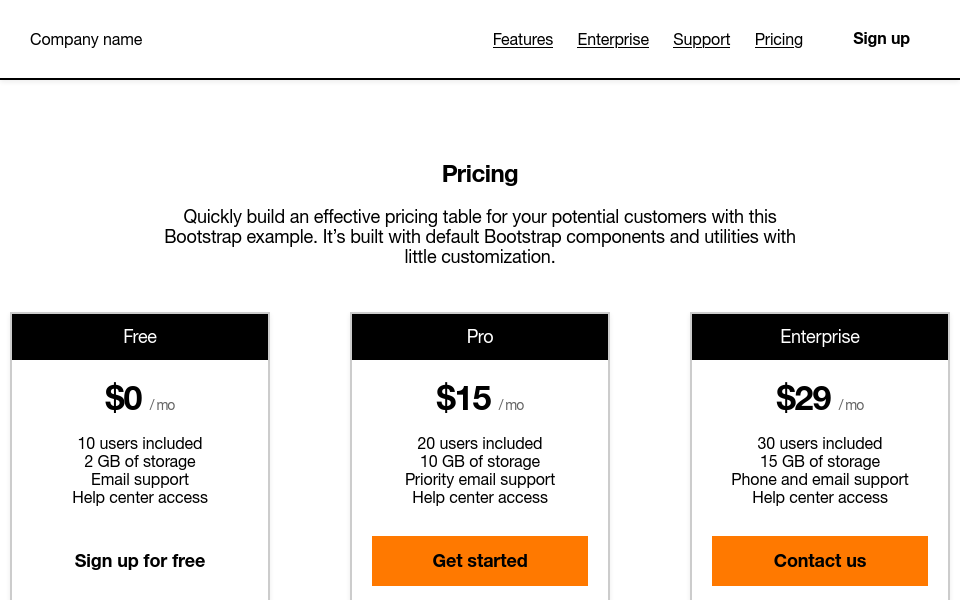The width and height of the screenshot is (960, 600).
Task: Click Email support under the Free plan
Action: [139, 479]
